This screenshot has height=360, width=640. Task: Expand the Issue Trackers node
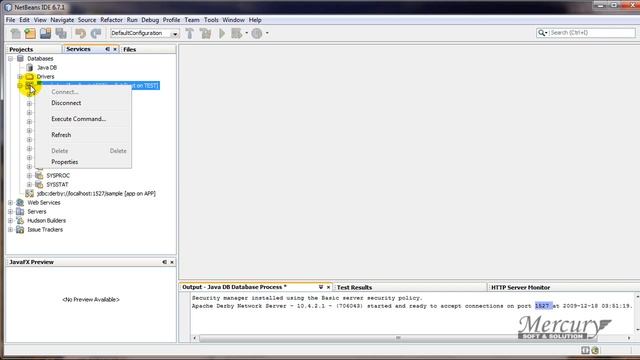coord(11,229)
